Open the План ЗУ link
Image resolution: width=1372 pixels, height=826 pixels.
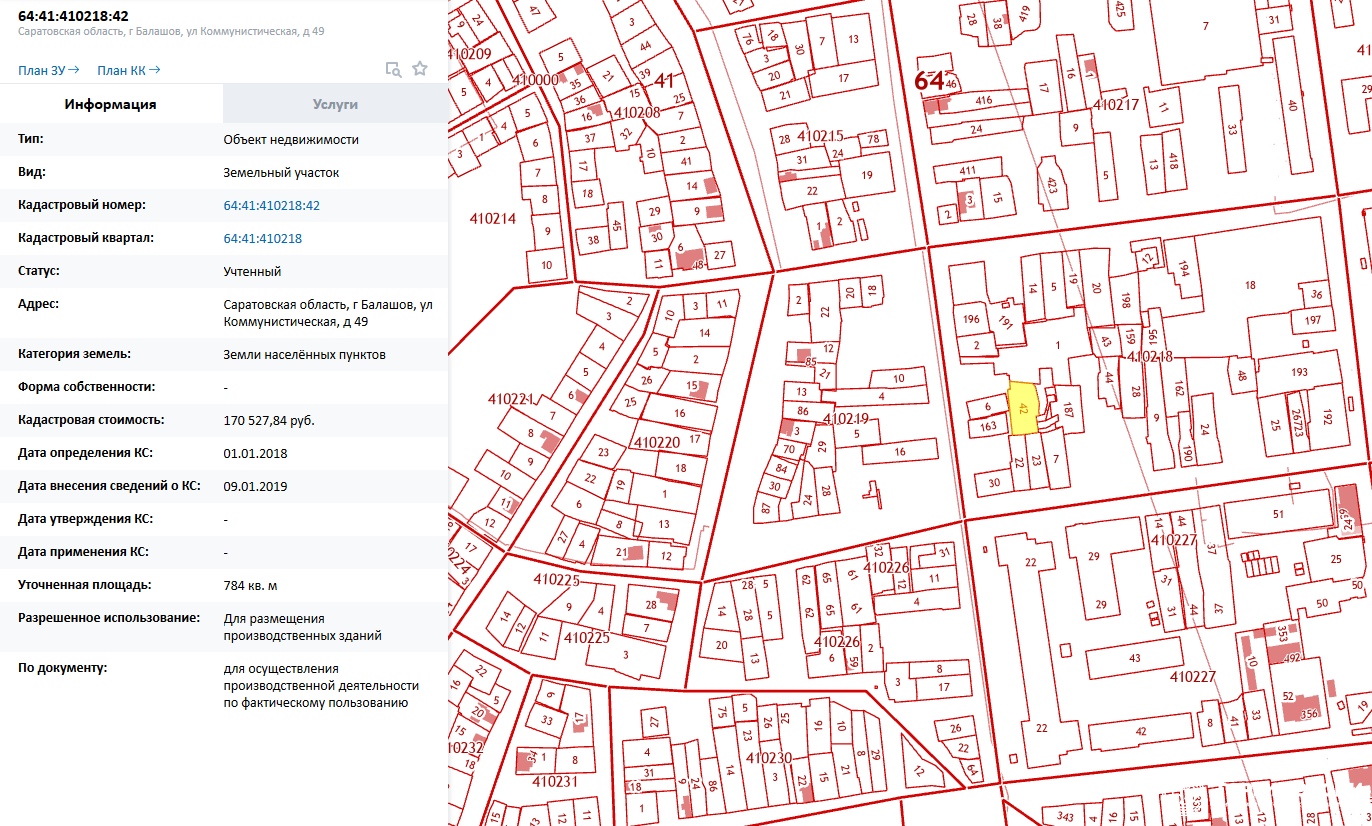tap(48, 70)
